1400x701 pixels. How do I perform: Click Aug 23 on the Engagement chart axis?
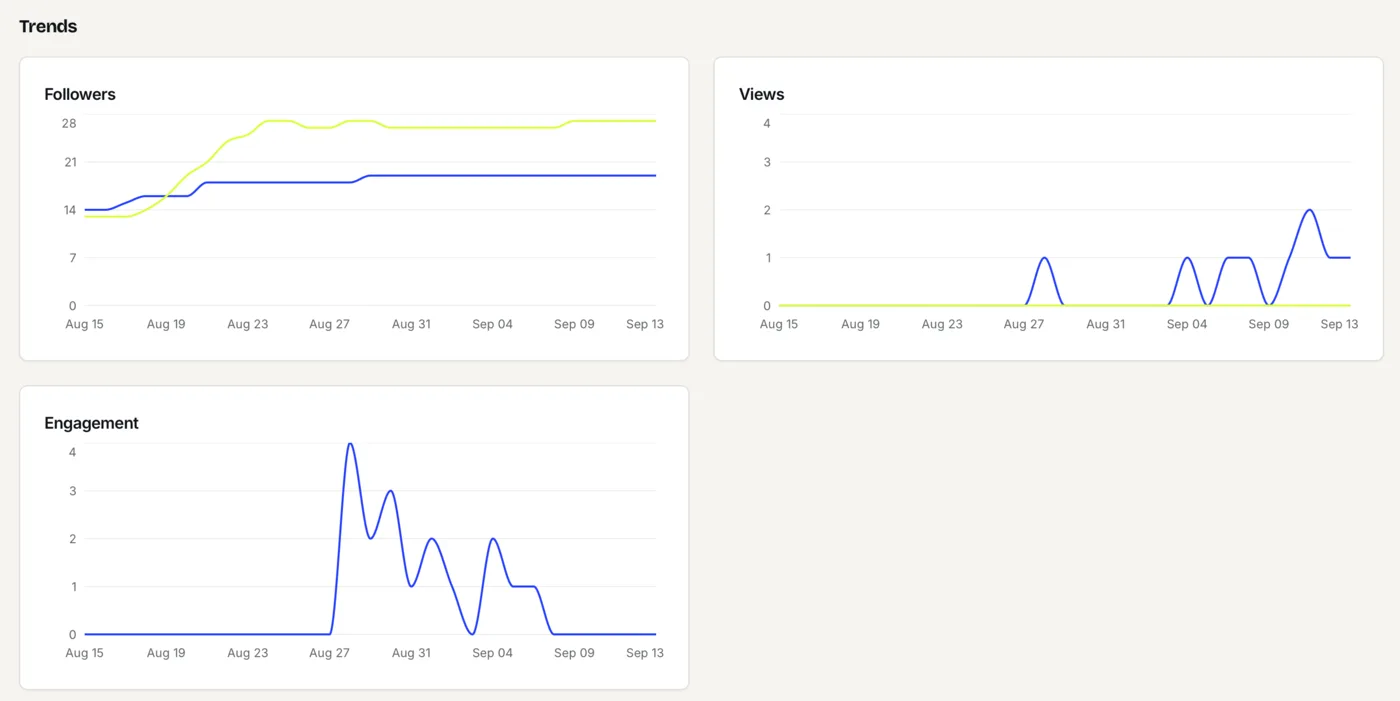click(248, 653)
